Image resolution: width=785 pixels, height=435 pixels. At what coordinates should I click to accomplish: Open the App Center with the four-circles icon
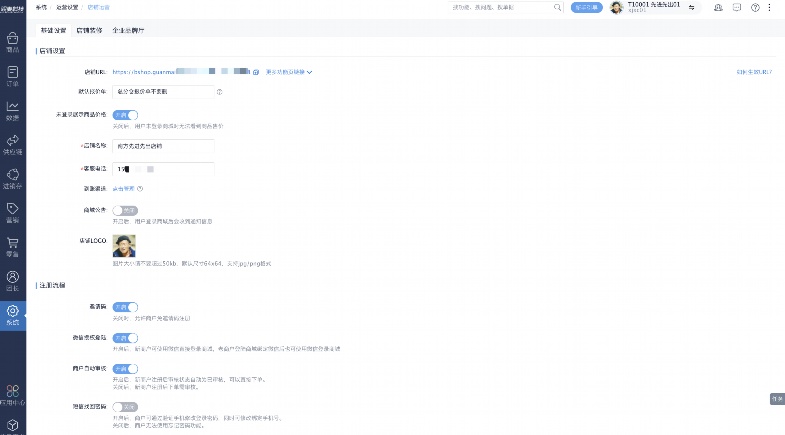(13, 394)
